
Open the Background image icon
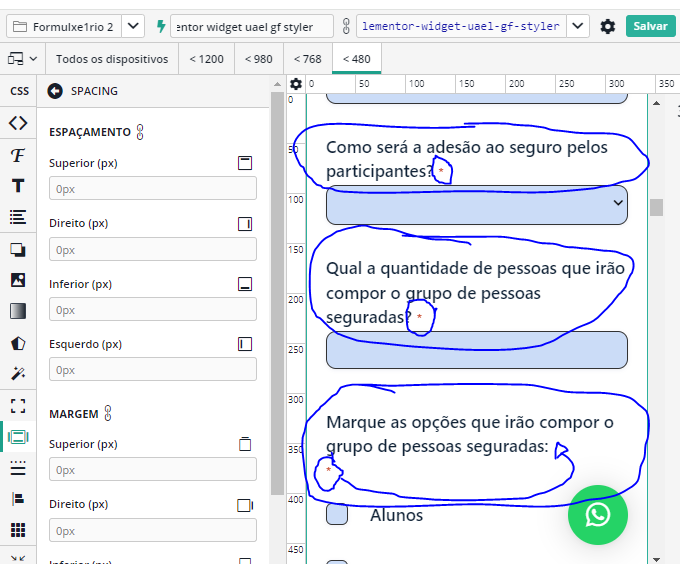(18, 280)
